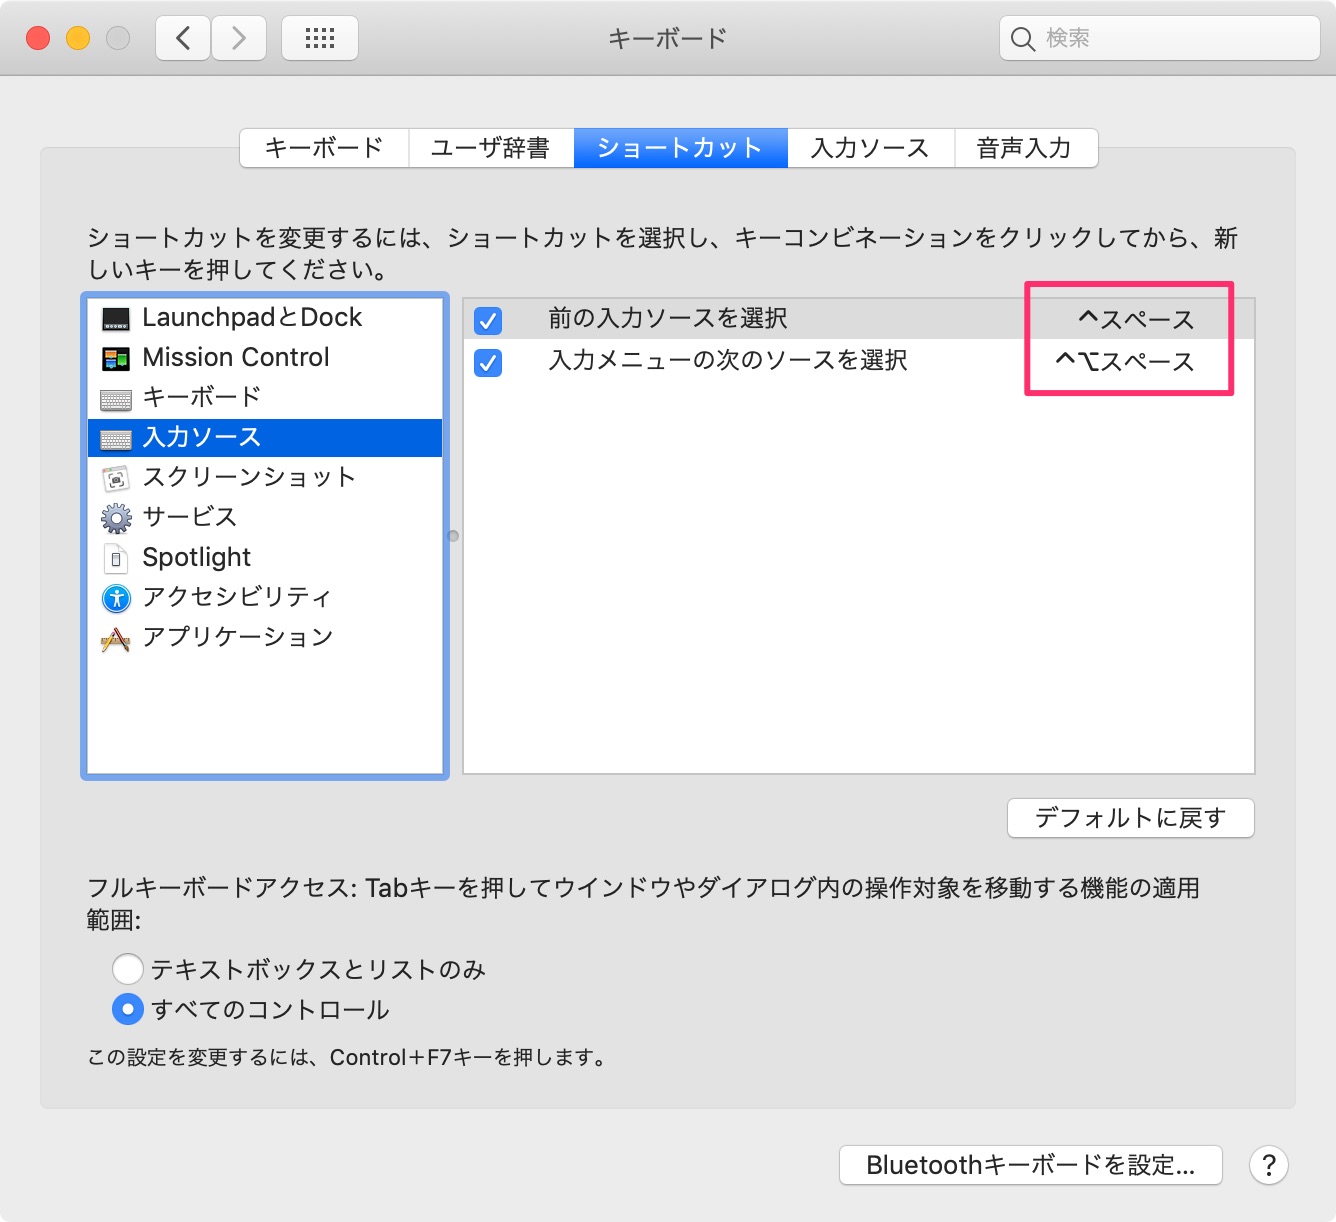Click the サービス gear icon
Screen dimensions: 1336x1222
[116, 518]
